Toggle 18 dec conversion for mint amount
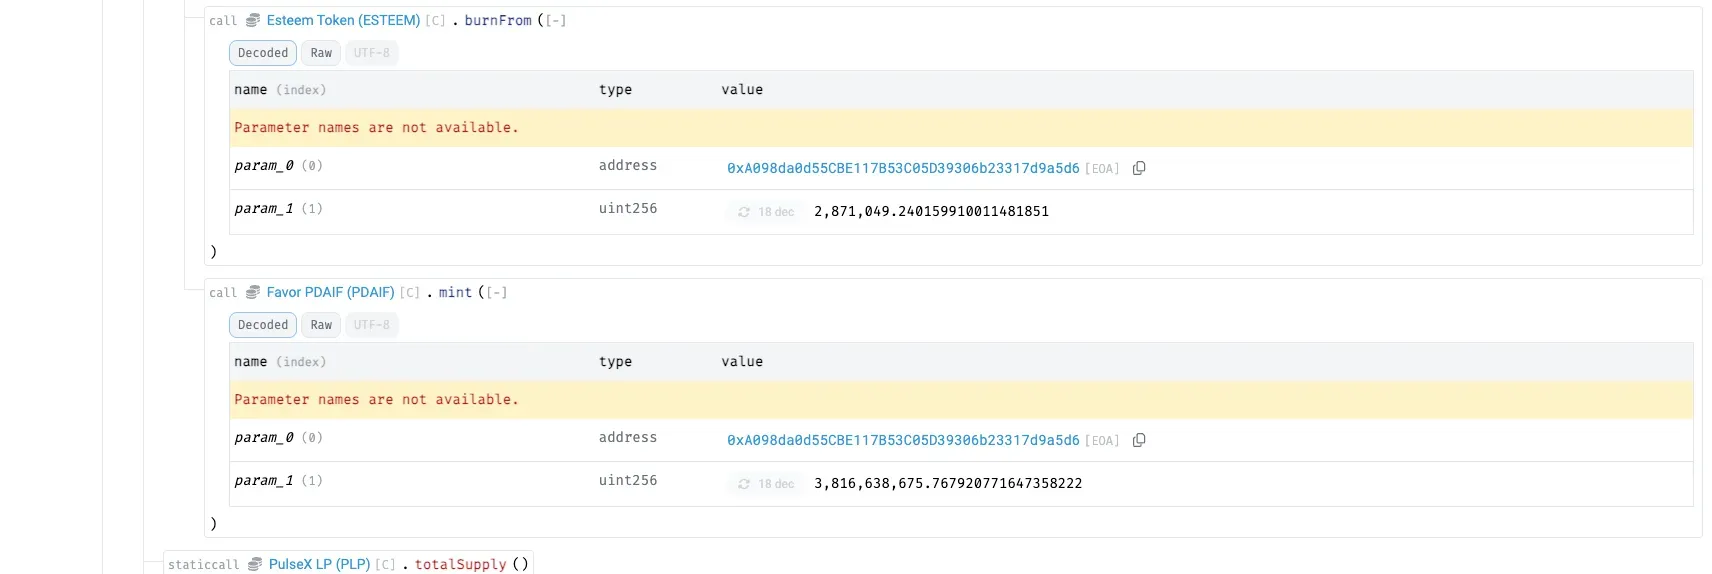 pyautogui.click(x=766, y=484)
